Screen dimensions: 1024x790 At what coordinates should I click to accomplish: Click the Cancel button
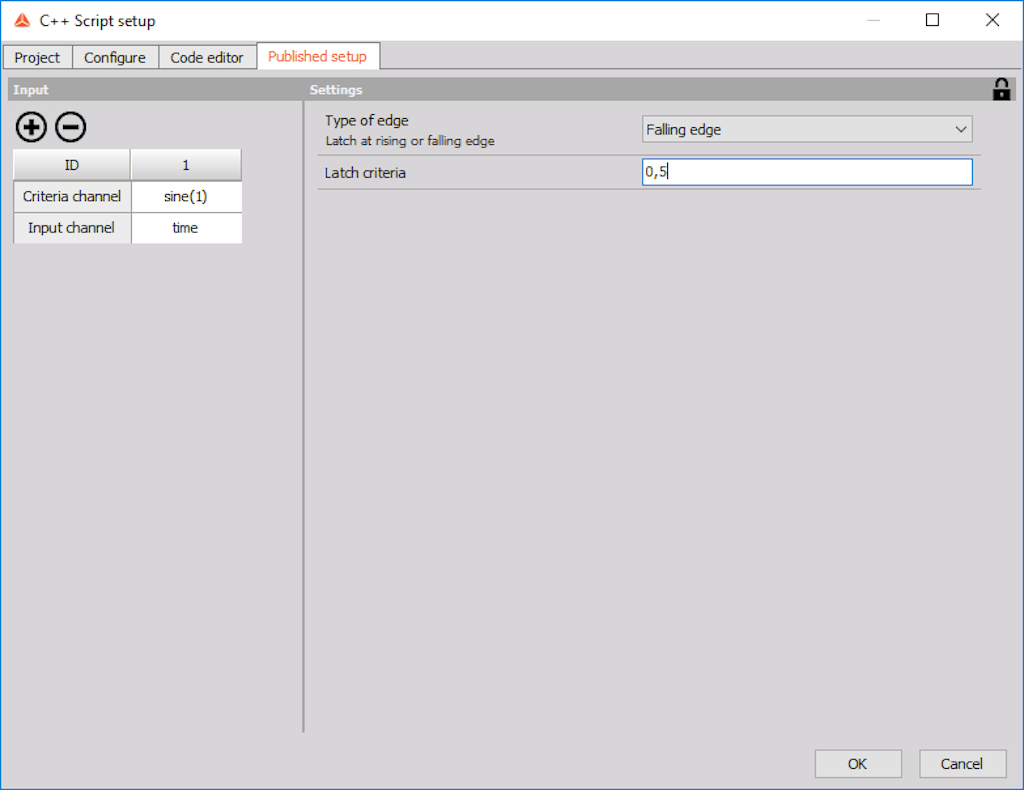click(x=963, y=764)
